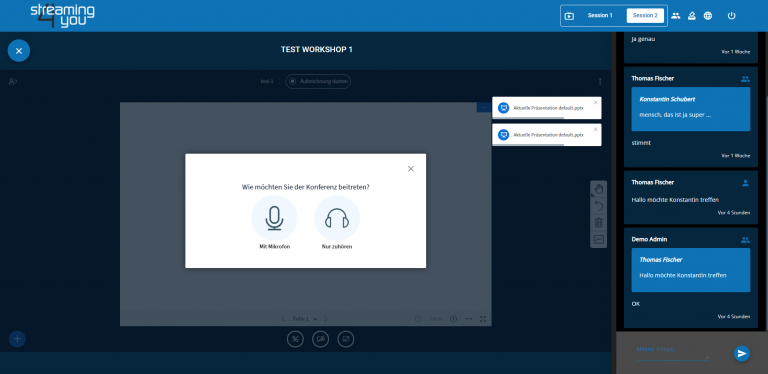Select the Session 2 tab

point(645,16)
